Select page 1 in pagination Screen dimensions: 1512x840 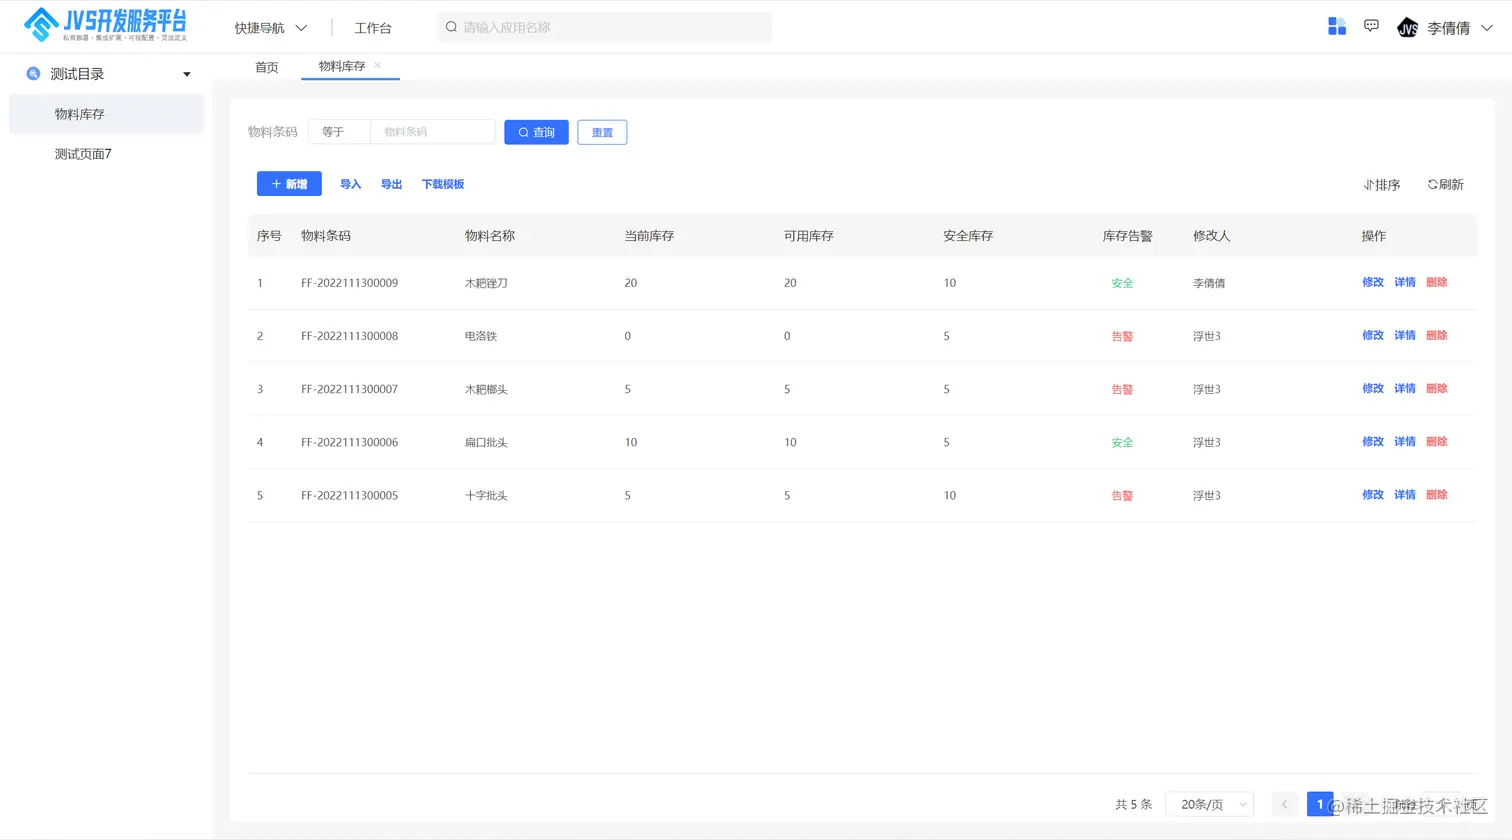pyautogui.click(x=1320, y=804)
